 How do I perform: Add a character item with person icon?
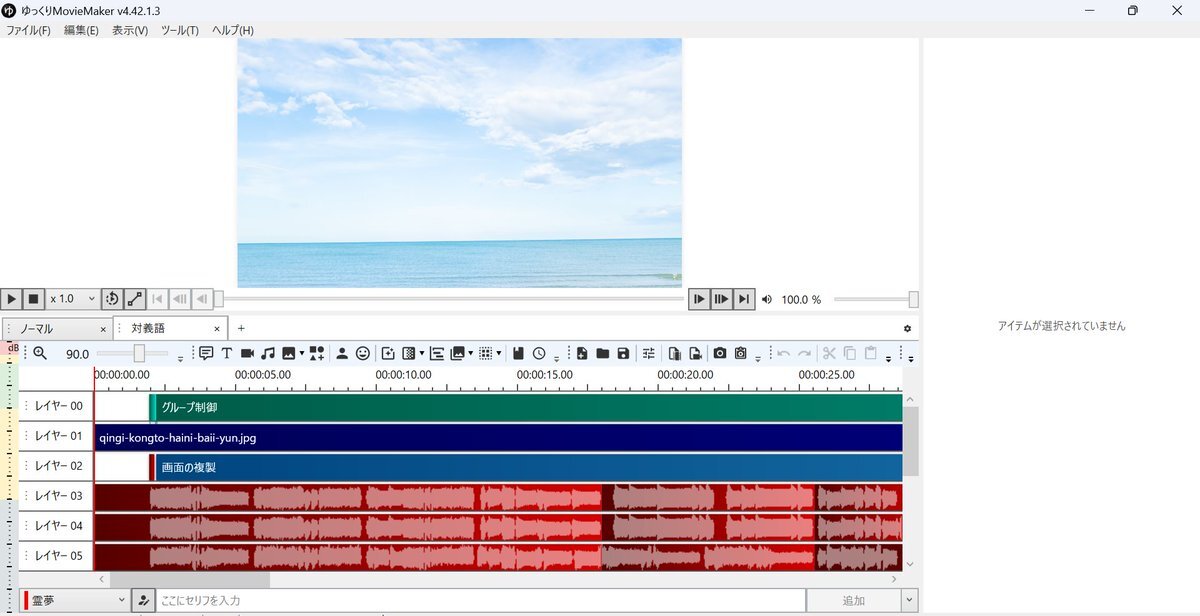342,353
